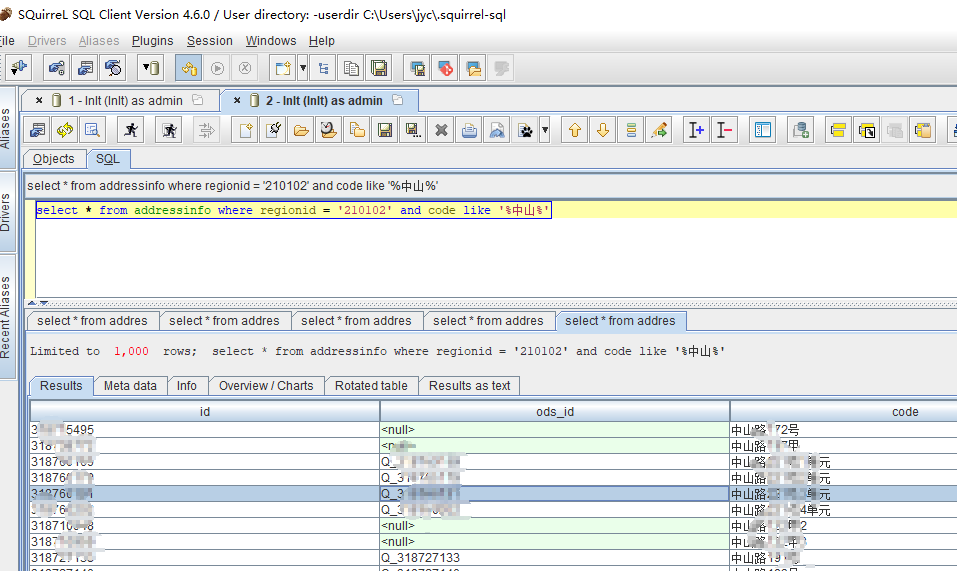The height and width of the screenshot is (571, 957).
Task: Click the ods_id column header
Action: (554, 411)
